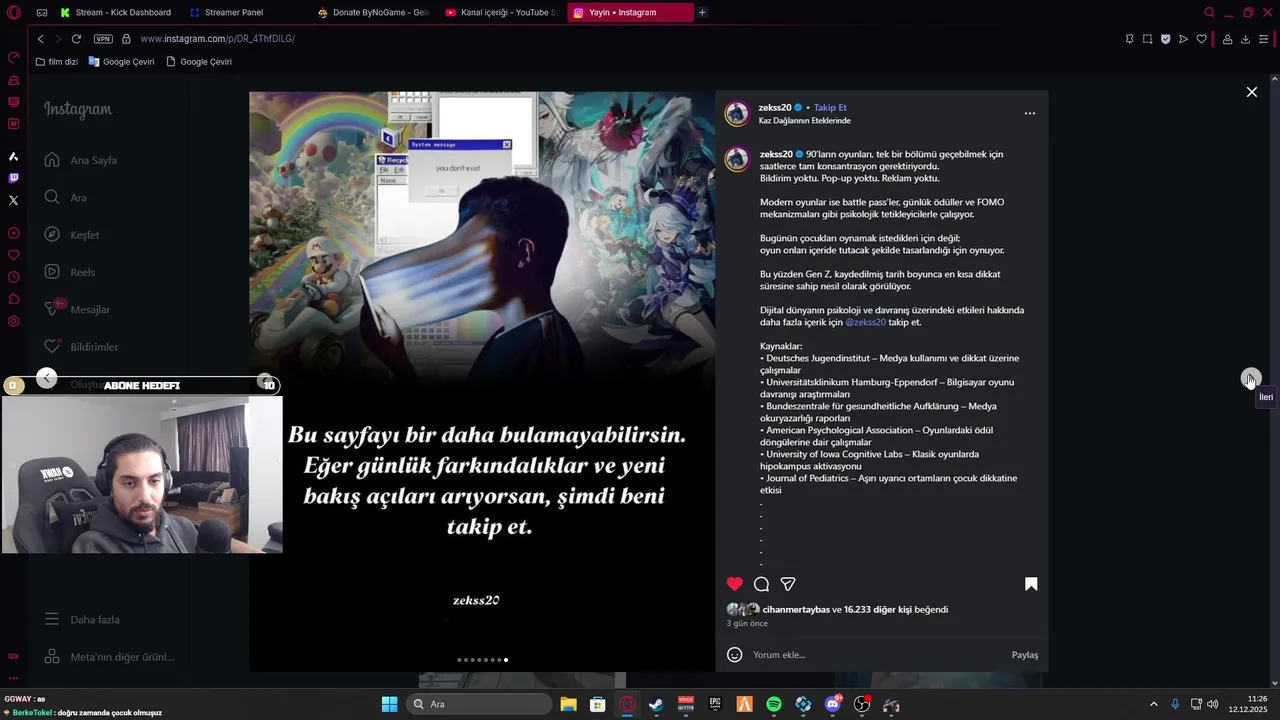
Task: Click the Instagram logo wordmark
Action: tap(78, 110)
